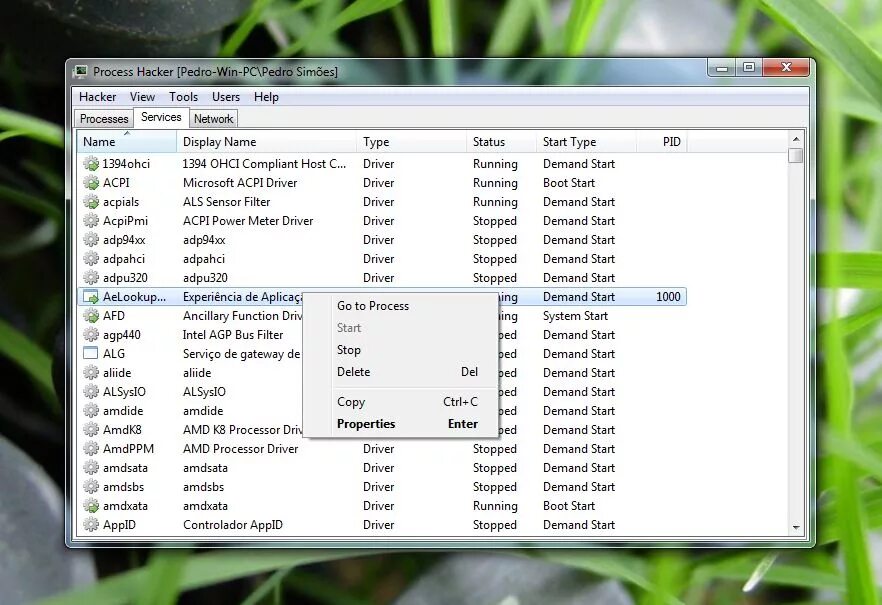Choose Go to Process in context menu

[x=400, y=306]
